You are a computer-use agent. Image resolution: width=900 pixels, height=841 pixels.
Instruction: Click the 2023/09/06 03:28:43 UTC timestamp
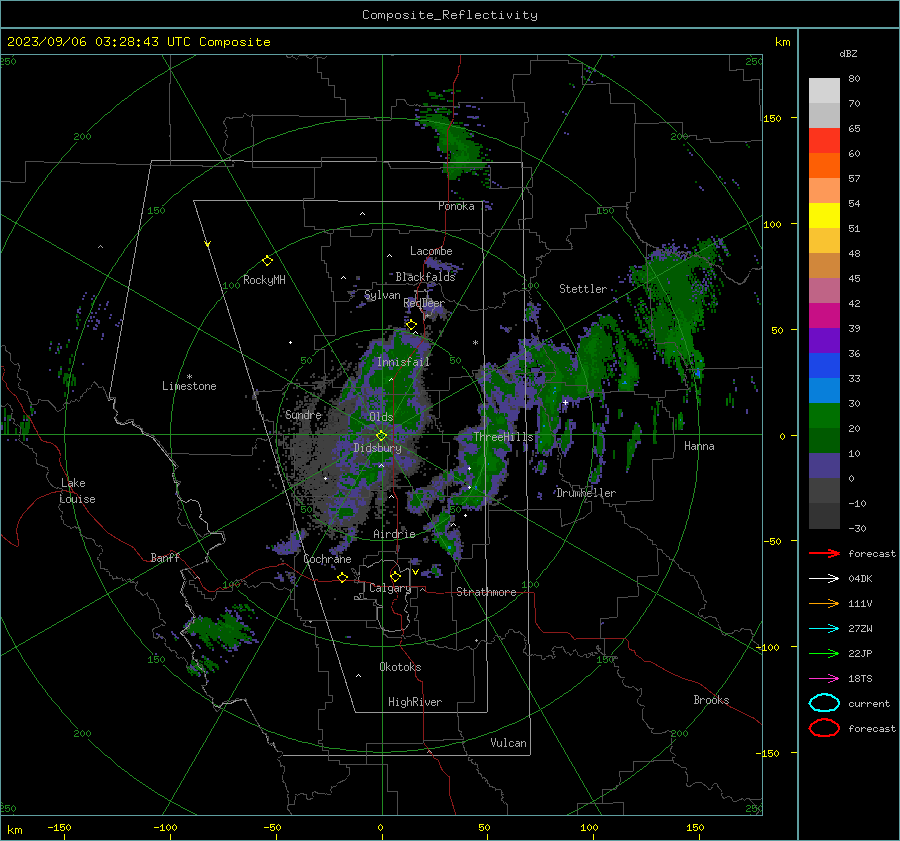click(x=99, y=41)
